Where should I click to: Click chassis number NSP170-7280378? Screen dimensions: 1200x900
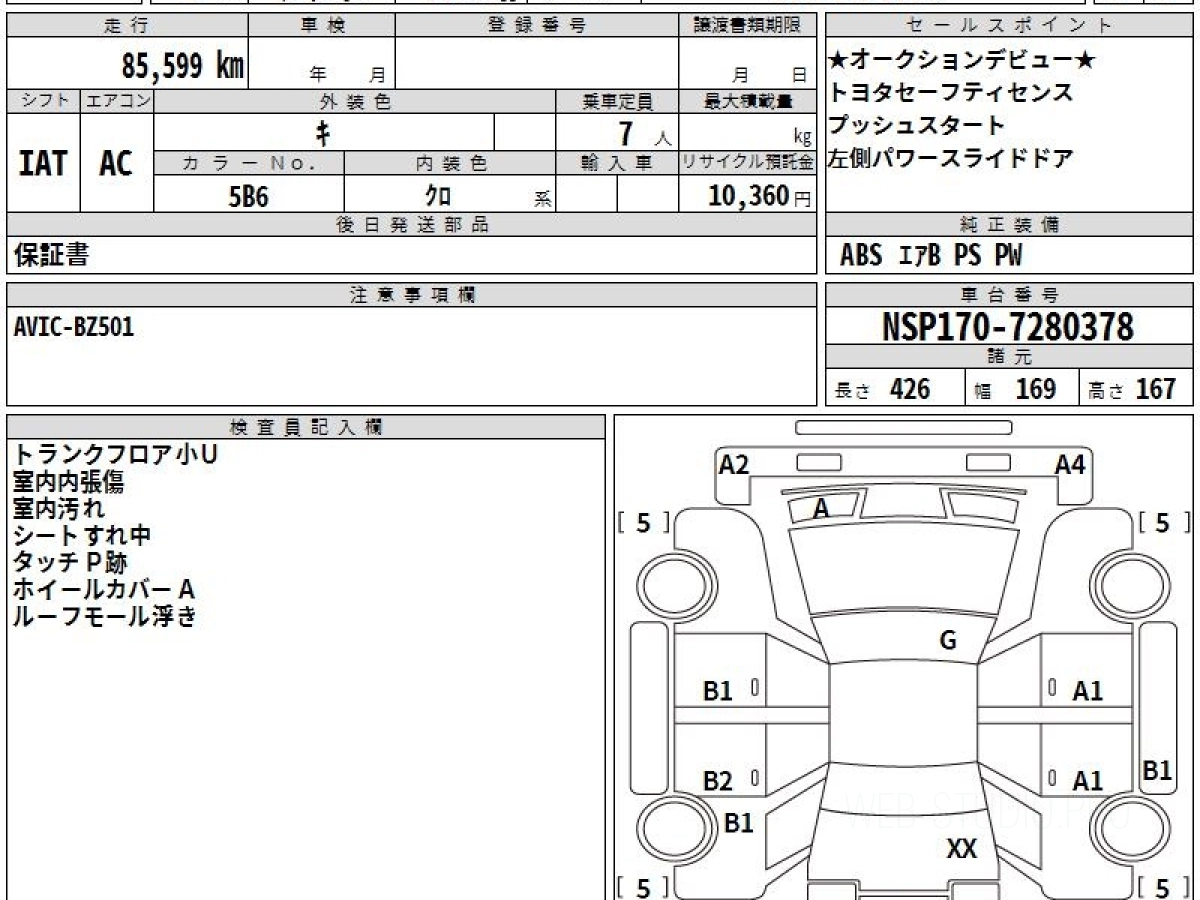point(1008,326)
